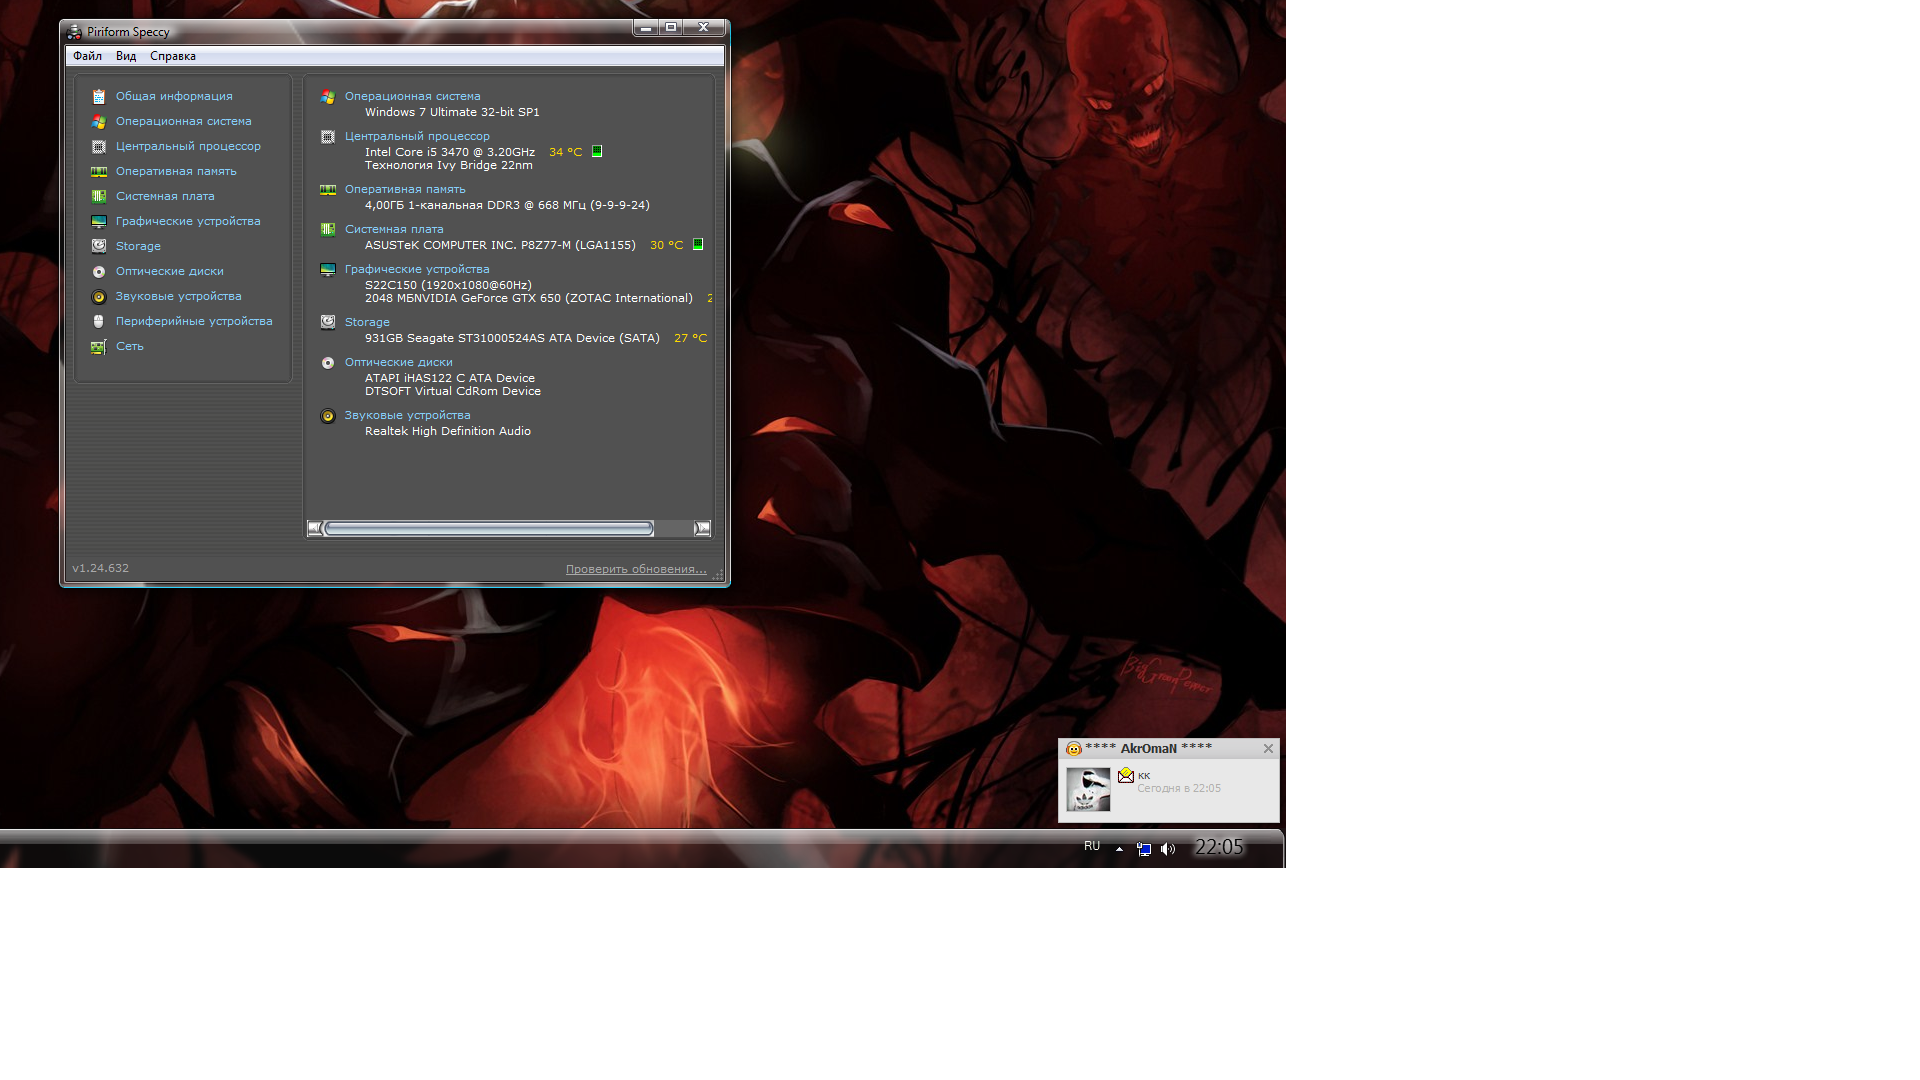Open Оперативная память heading in summary
The width and height of the screenshot is (1920, 1080).
[x=405, y=189]
